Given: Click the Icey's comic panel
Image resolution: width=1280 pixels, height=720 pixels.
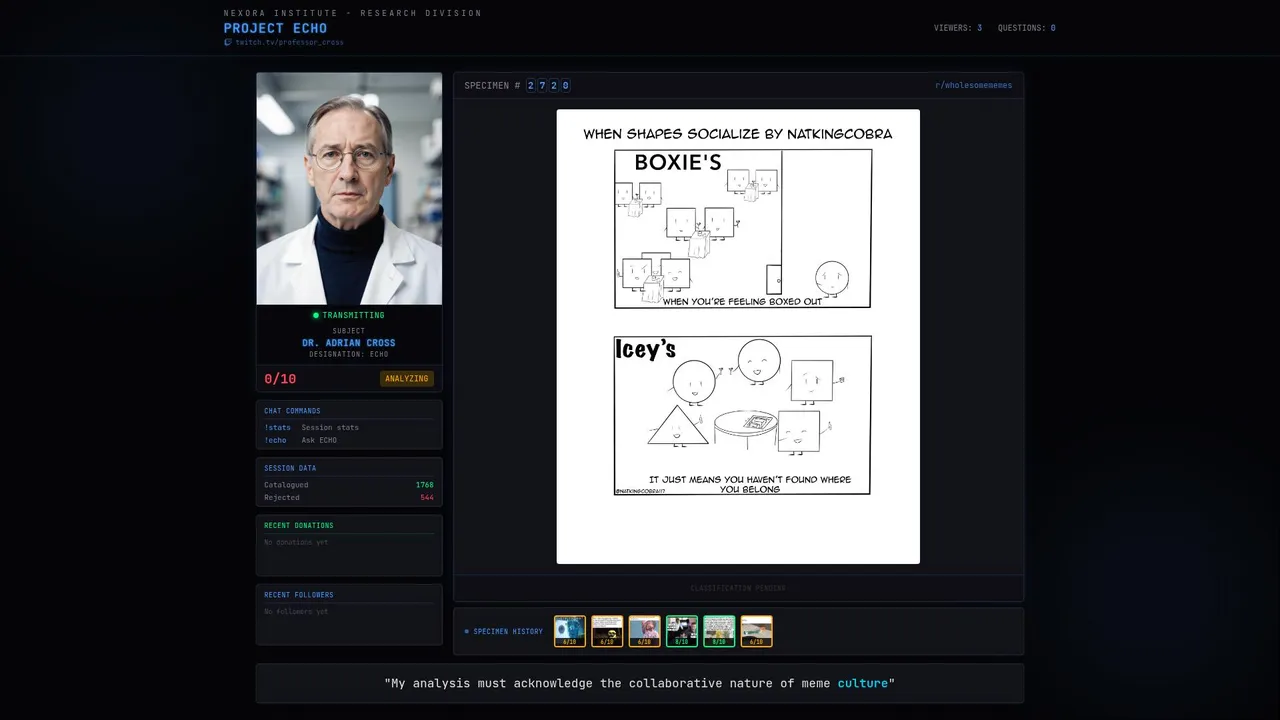Looking at the screenshot, I should [742, 415].
